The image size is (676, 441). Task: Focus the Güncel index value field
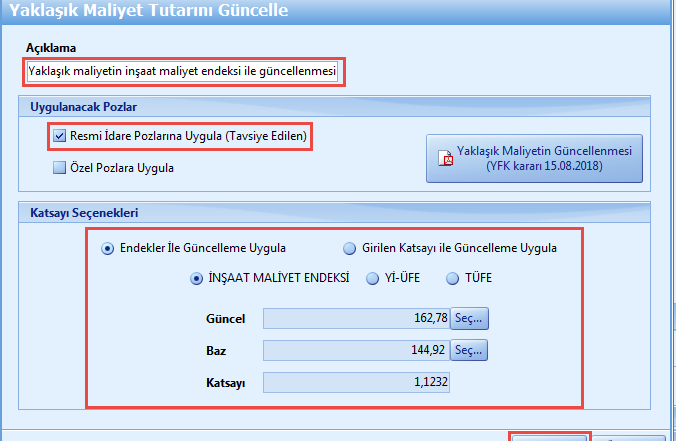click(x=355, y=319)
